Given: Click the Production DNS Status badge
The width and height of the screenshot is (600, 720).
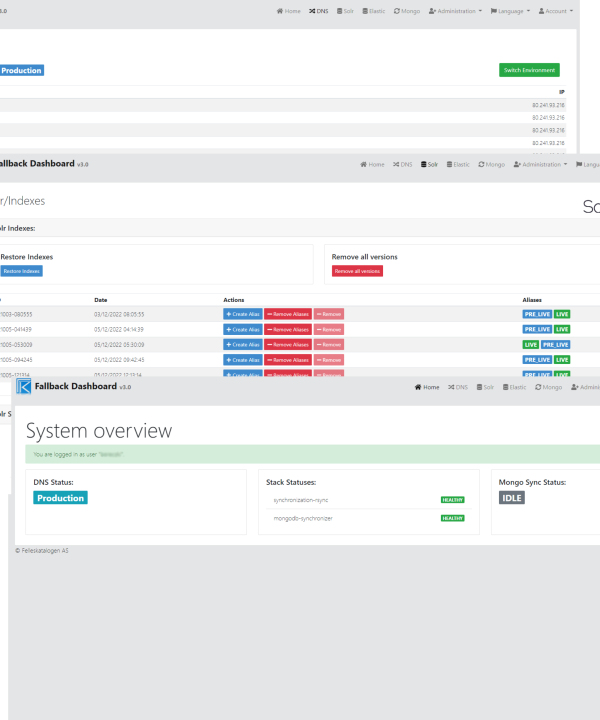Looking at the screenshot, I should point(60,498).
